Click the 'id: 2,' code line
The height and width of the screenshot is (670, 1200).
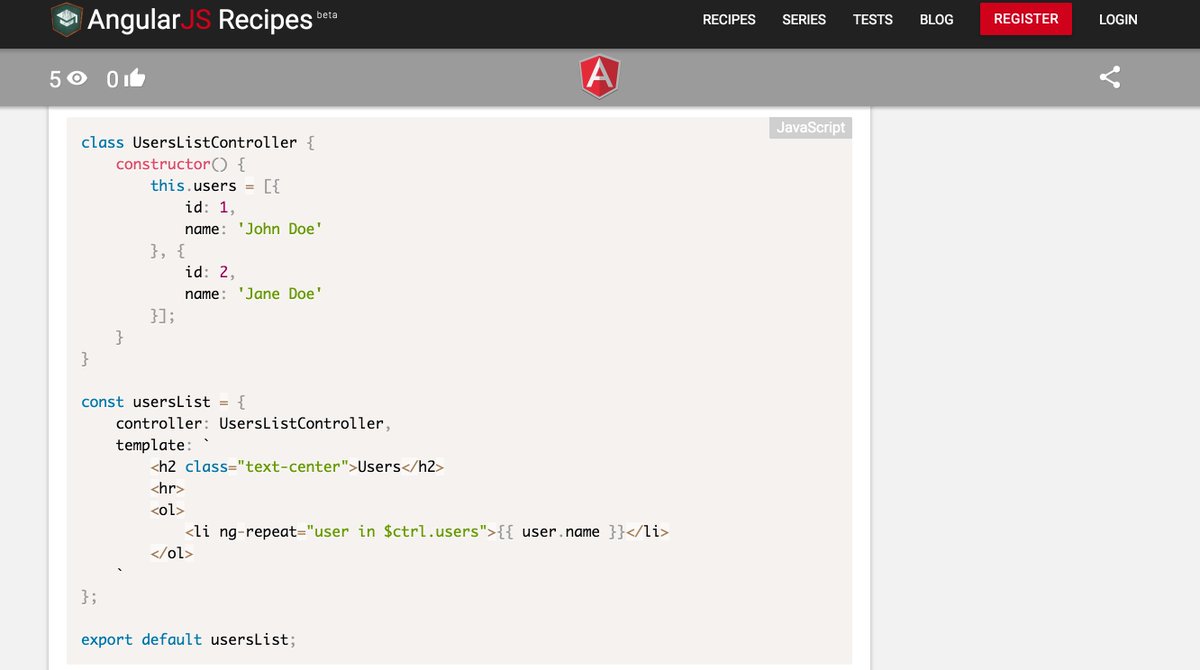click(x=210, y=272)
